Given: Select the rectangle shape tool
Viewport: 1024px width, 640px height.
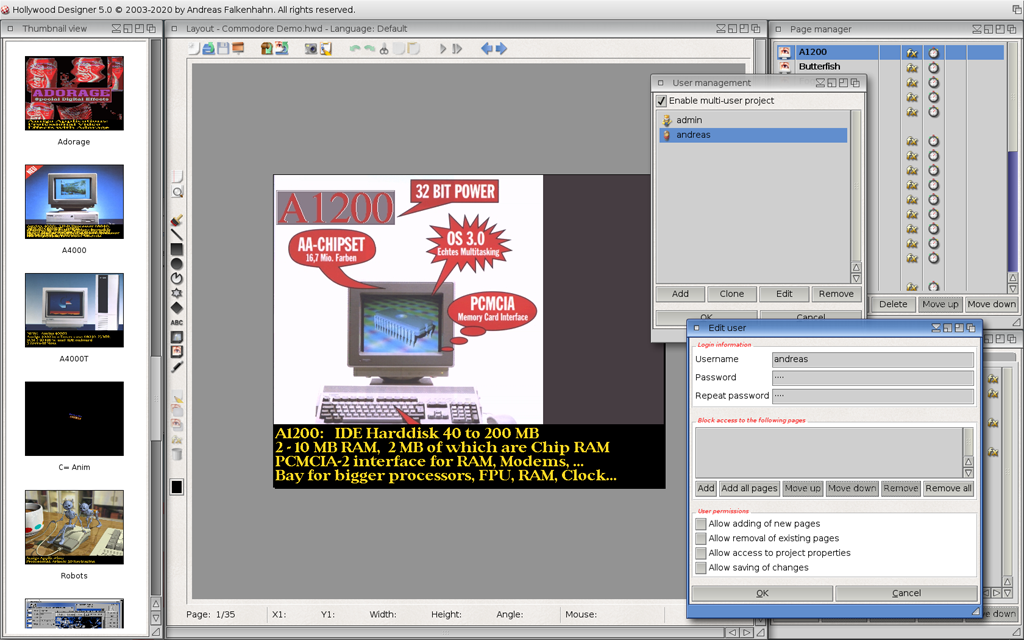Looking at the screenshot, I should point(177,249).
